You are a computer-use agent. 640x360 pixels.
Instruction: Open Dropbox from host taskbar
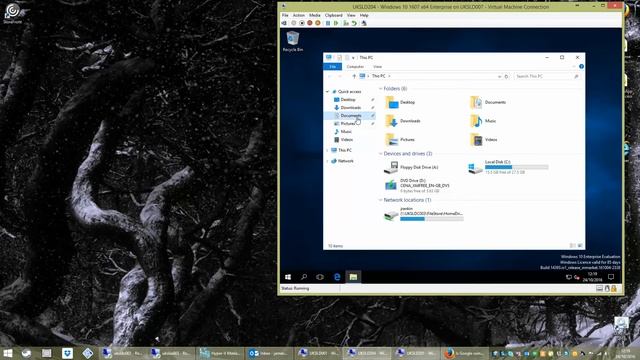[67, 353]
